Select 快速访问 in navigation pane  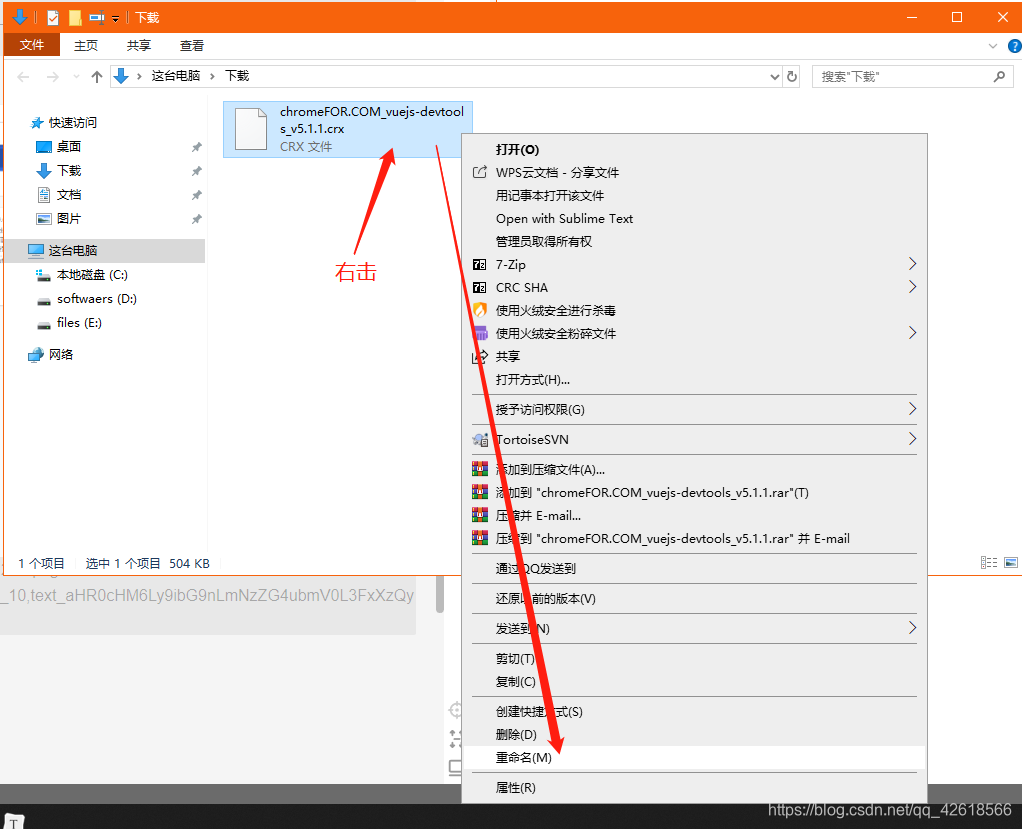click(72, 123)
